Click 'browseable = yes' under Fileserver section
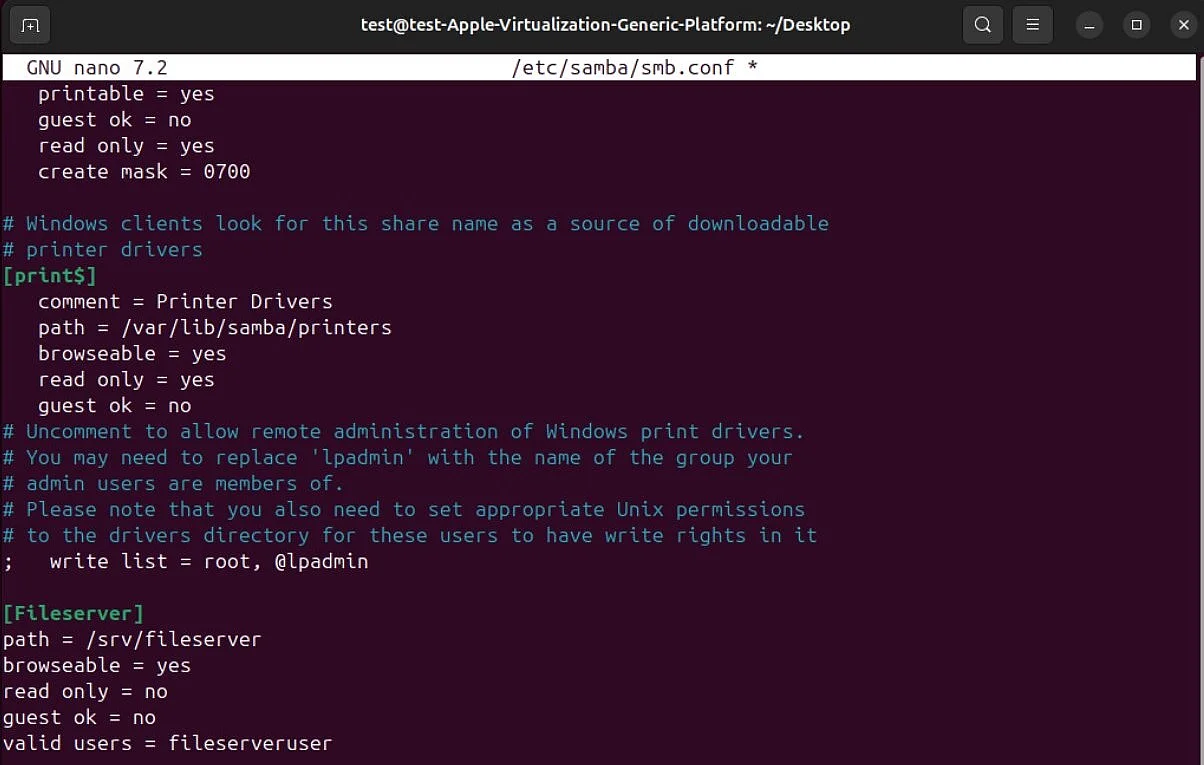 tap(97, 665)
